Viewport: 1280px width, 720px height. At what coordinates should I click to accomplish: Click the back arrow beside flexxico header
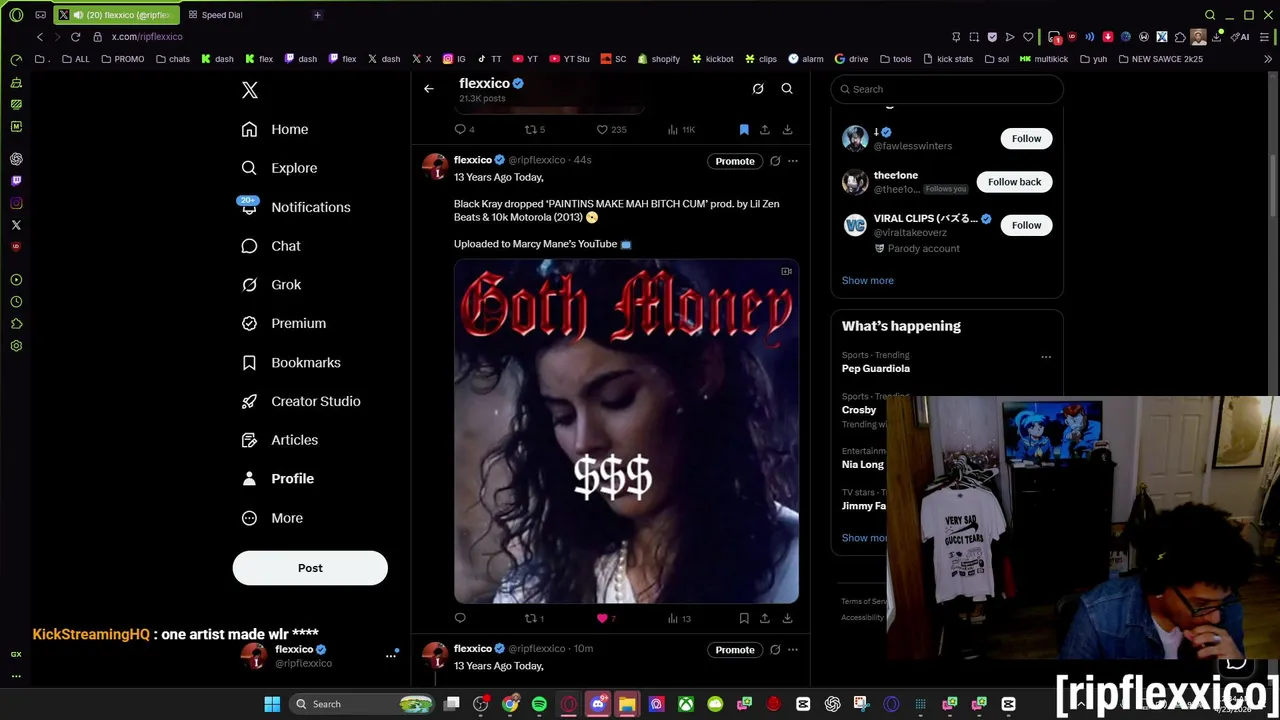(428, 89)
